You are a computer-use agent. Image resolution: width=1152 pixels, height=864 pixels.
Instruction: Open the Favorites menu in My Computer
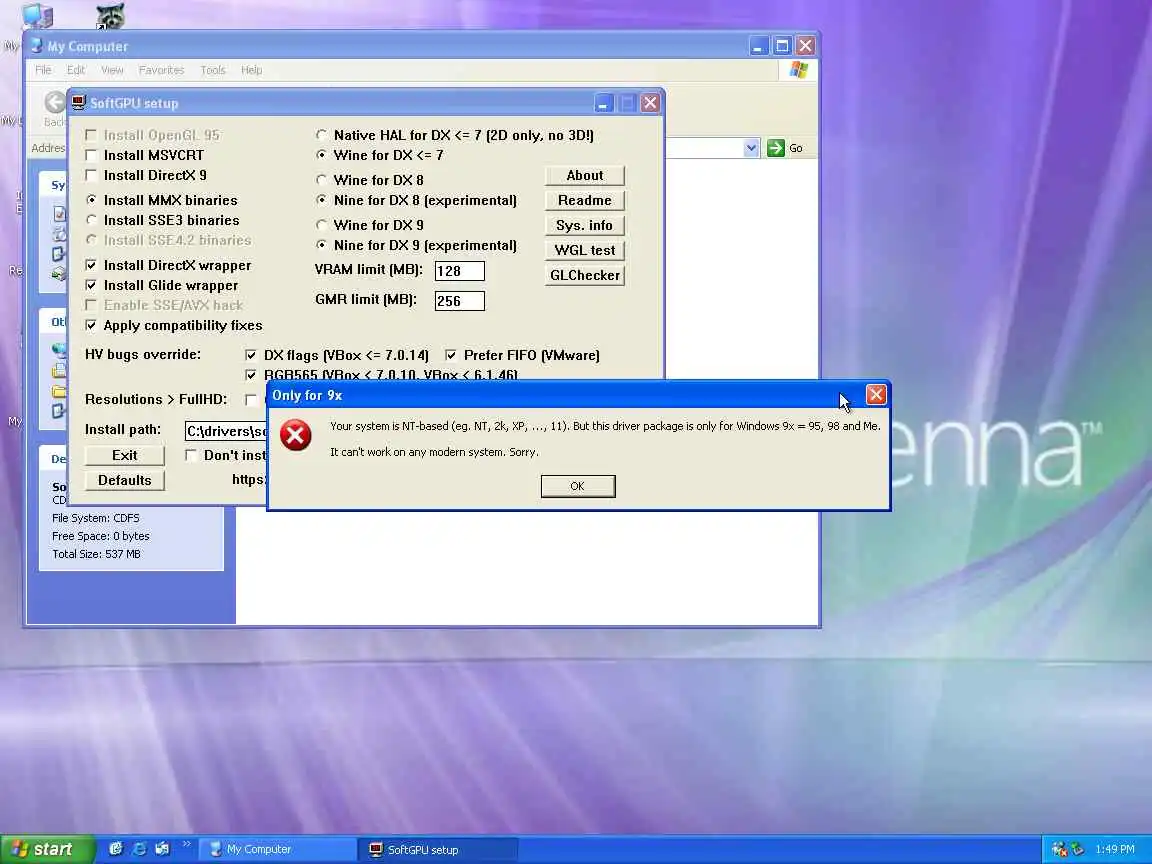click(161, 70)
